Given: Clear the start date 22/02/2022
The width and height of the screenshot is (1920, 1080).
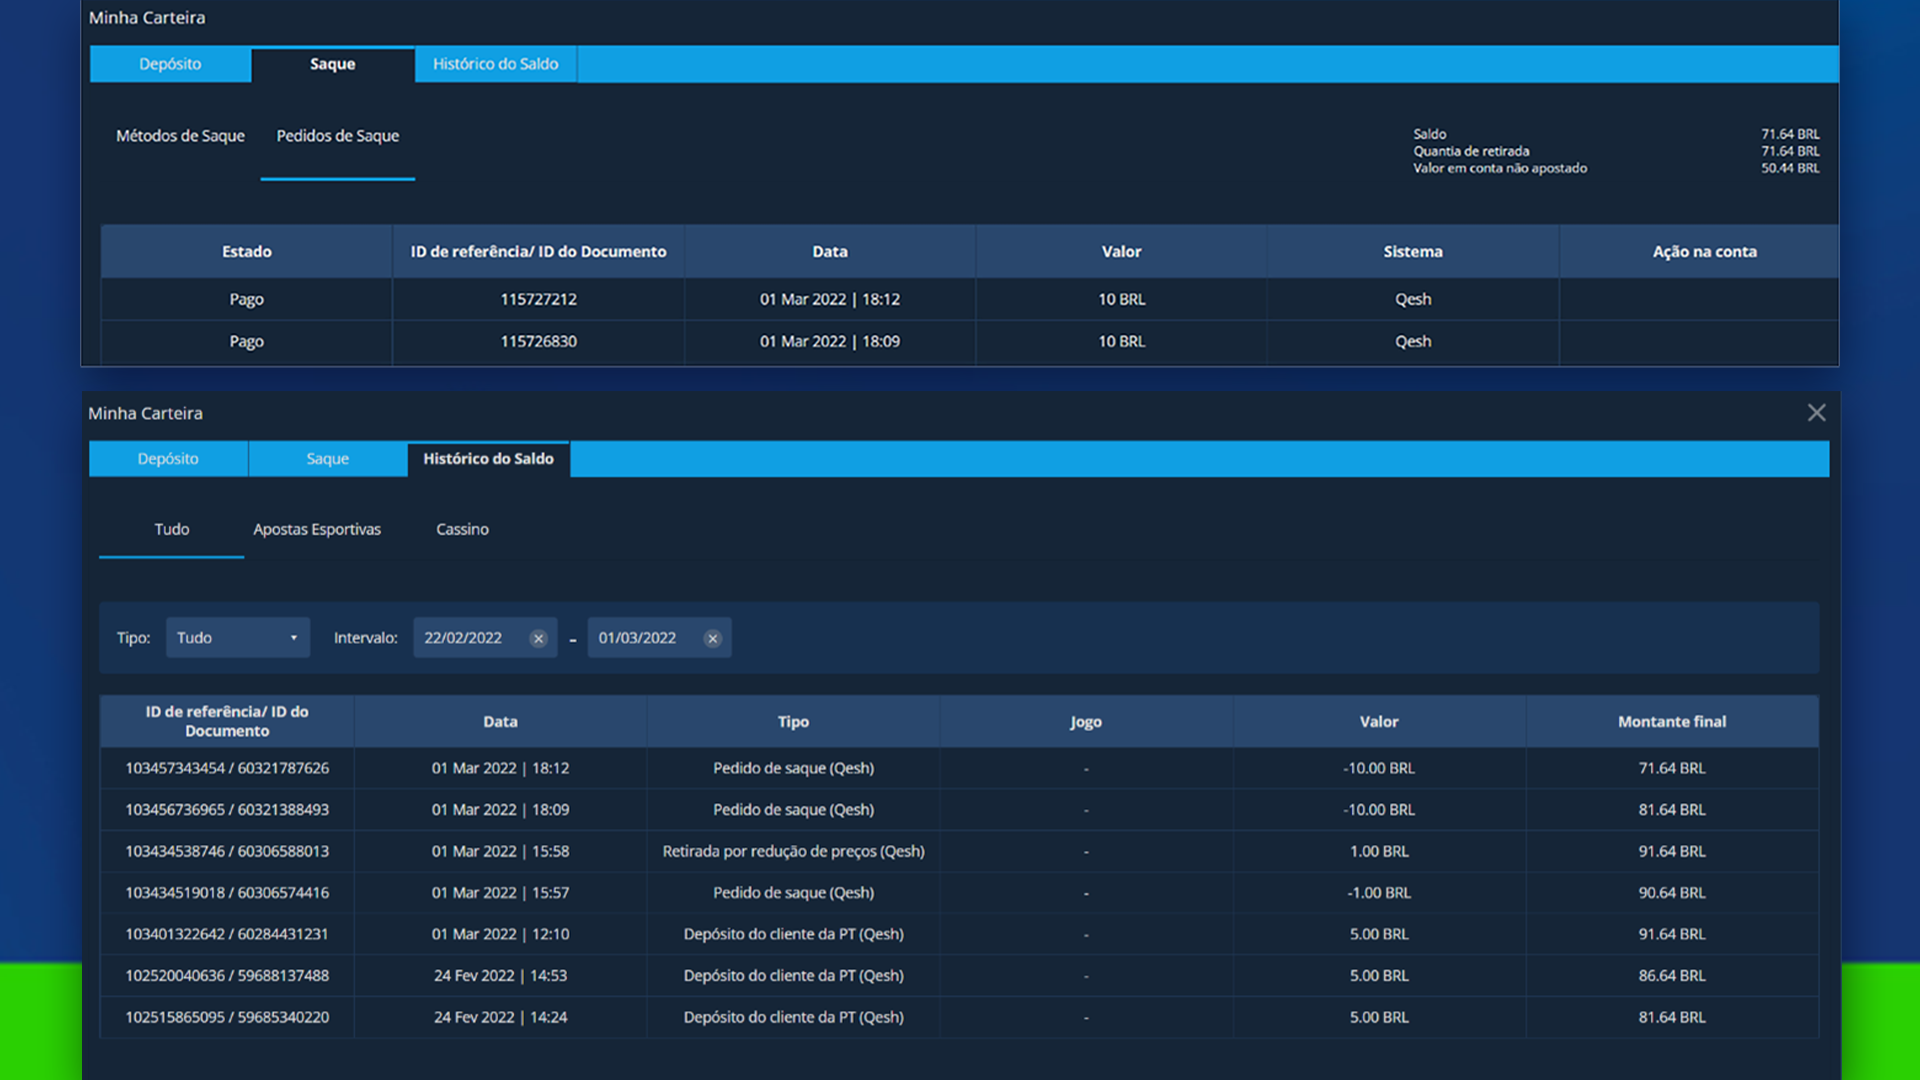Looking at the screenshot, I should pos(538,638).
